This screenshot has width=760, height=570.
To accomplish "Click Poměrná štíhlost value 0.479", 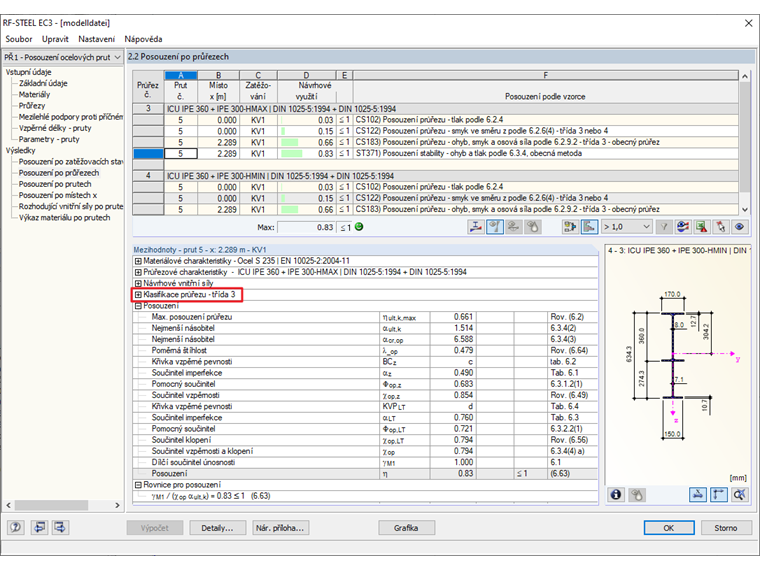I will pyautogui.click(x=452, y=350).
